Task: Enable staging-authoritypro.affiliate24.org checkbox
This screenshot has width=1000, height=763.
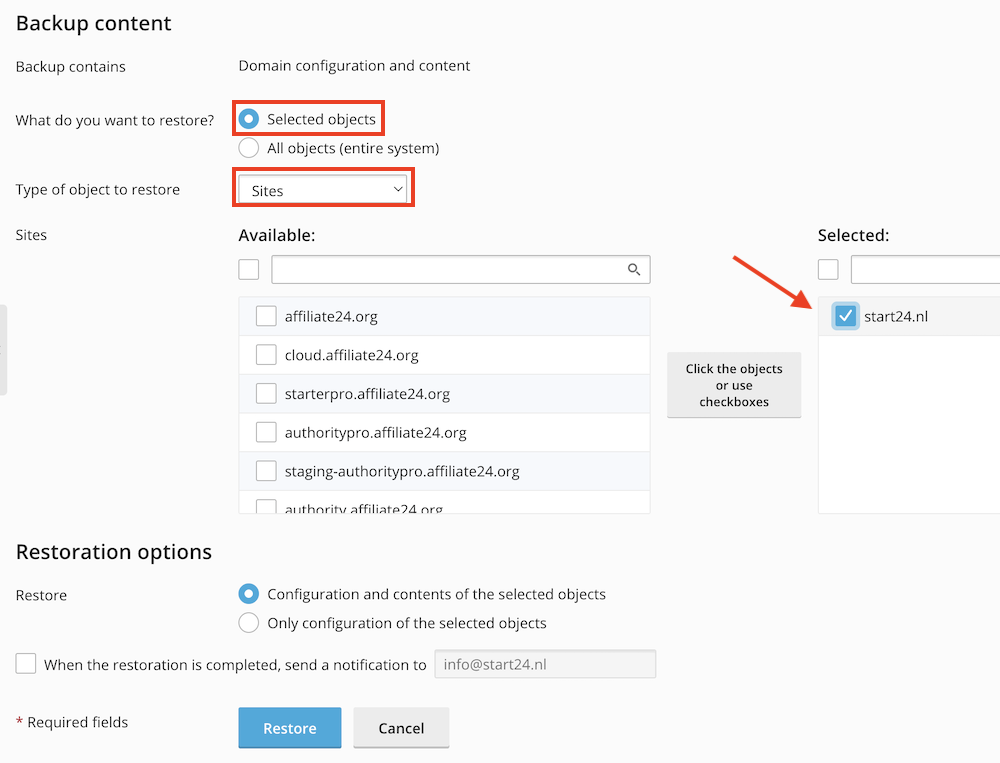Action: click(x=266, y=471)
